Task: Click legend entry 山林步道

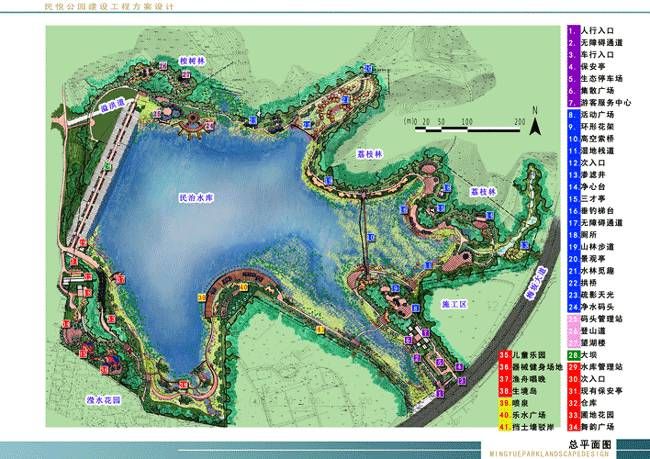Action: 592,247
